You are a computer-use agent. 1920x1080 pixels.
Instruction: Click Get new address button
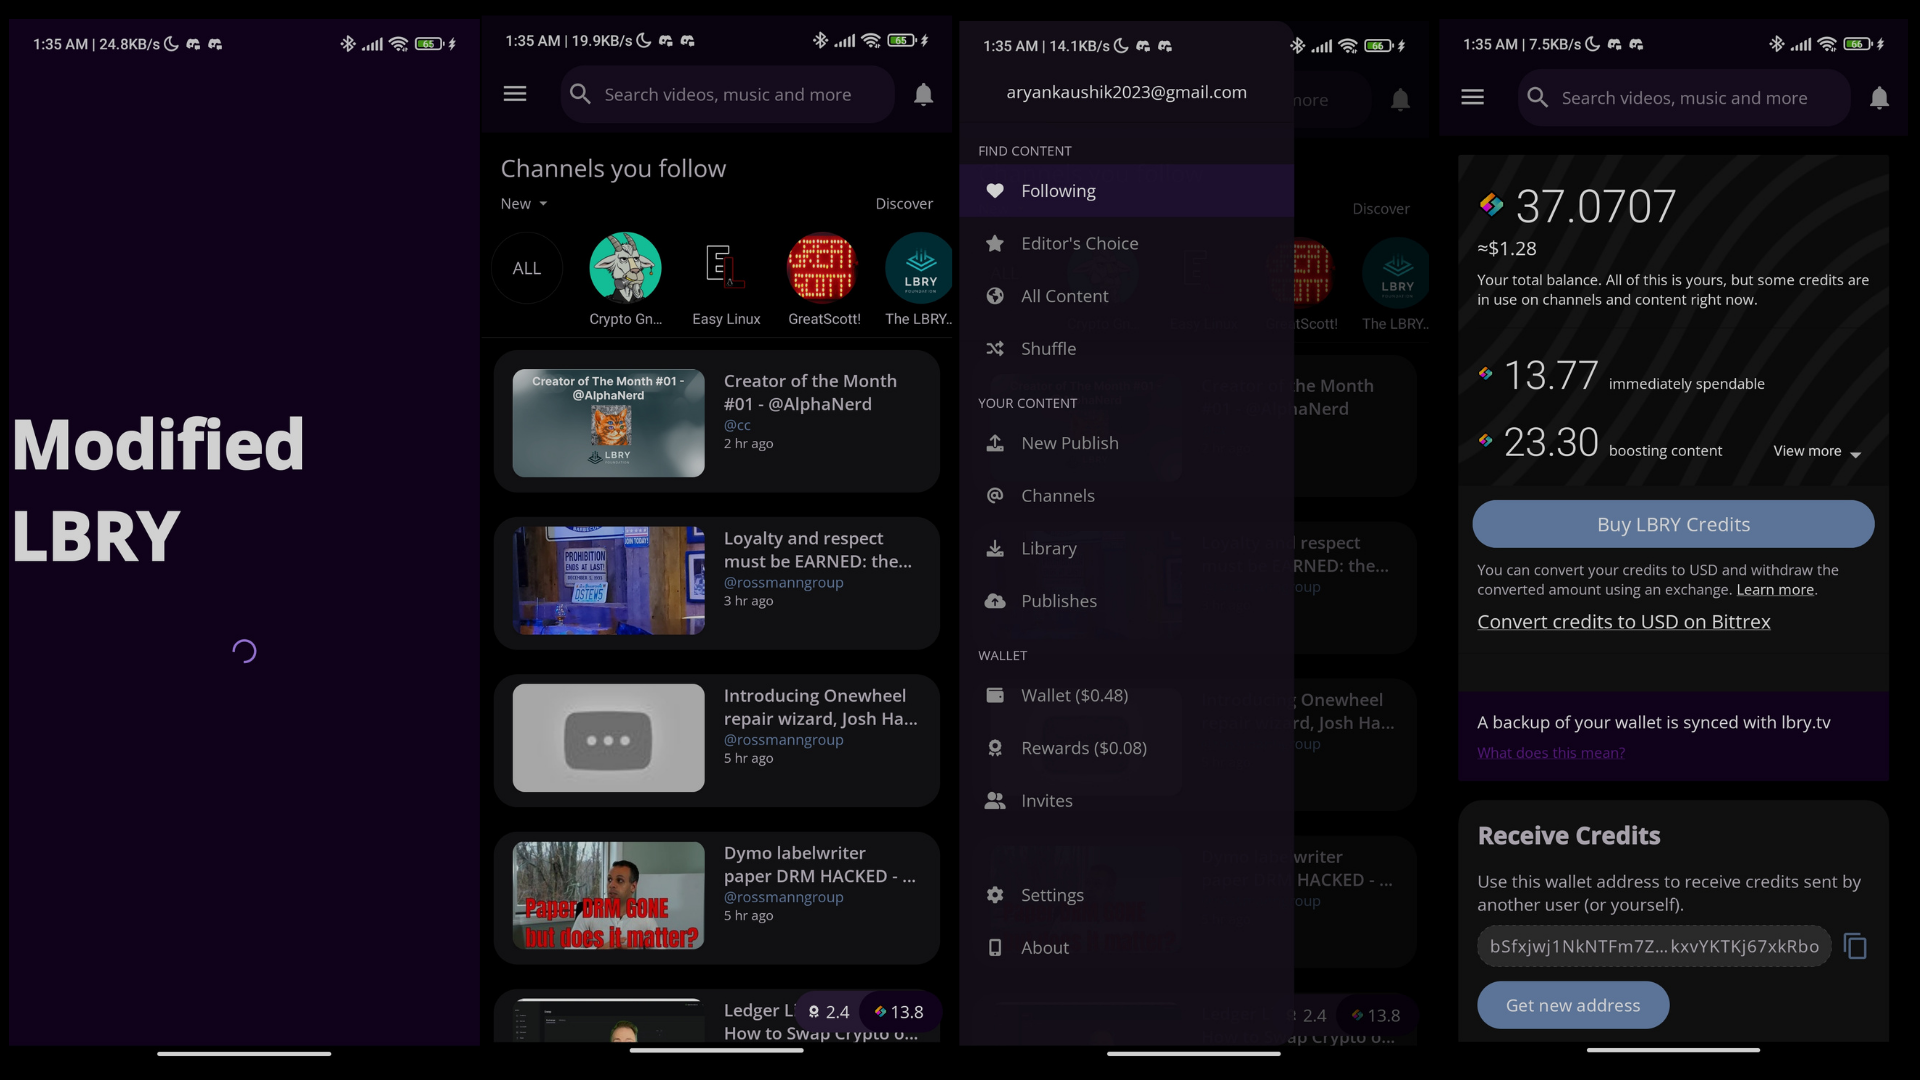(1573, 1005)
